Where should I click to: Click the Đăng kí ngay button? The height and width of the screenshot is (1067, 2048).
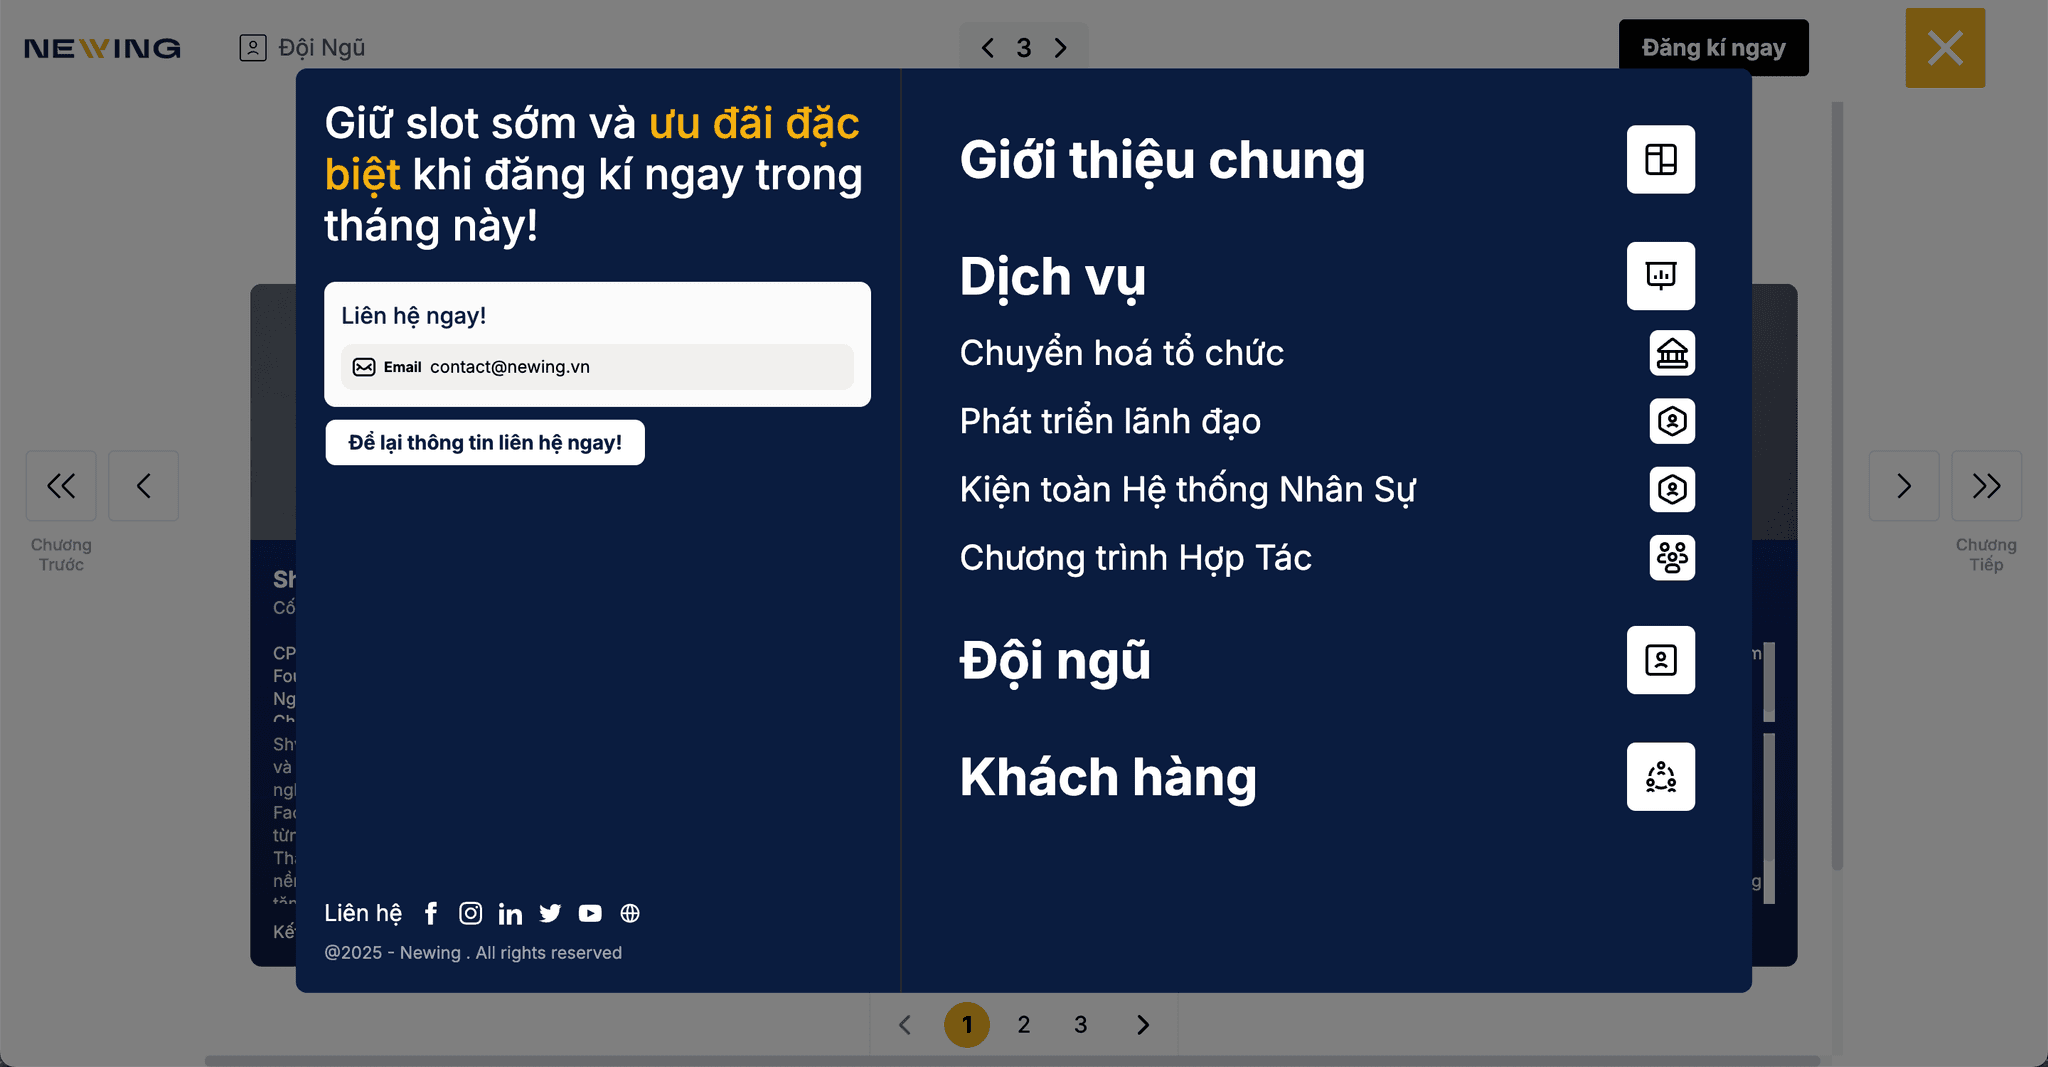point(1713,48)
